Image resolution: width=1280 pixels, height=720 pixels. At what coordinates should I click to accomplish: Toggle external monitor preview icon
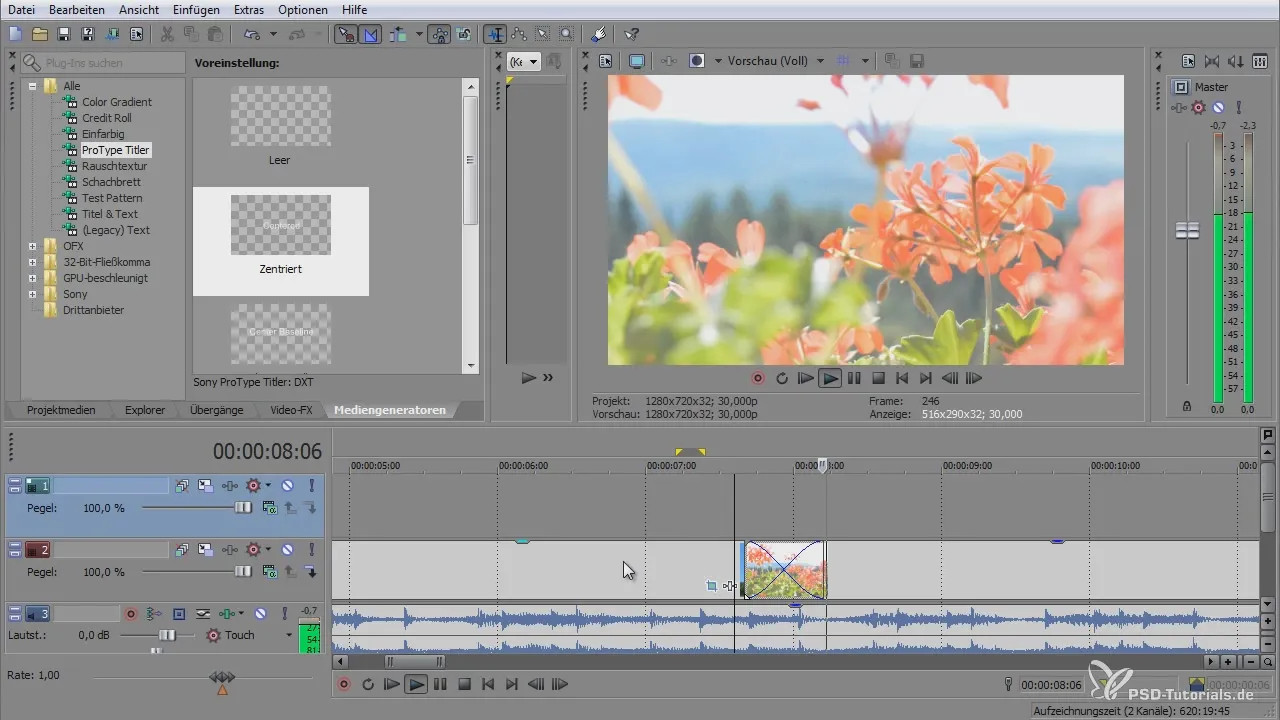click(637, 61)
